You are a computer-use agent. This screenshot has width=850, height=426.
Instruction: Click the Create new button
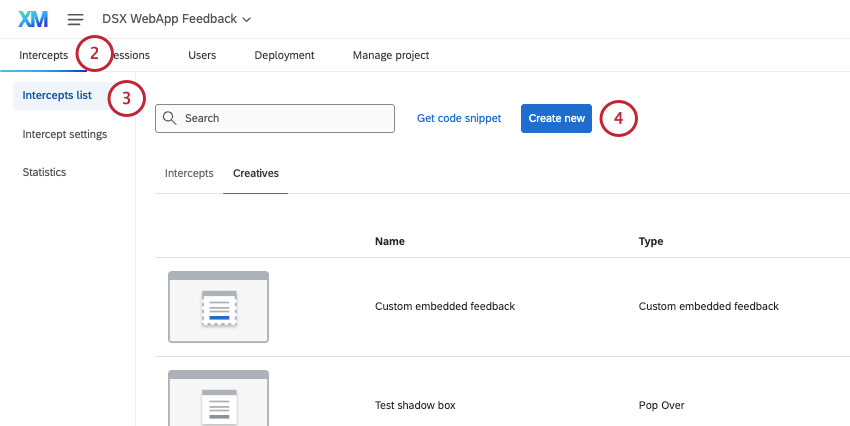[556, 118]
